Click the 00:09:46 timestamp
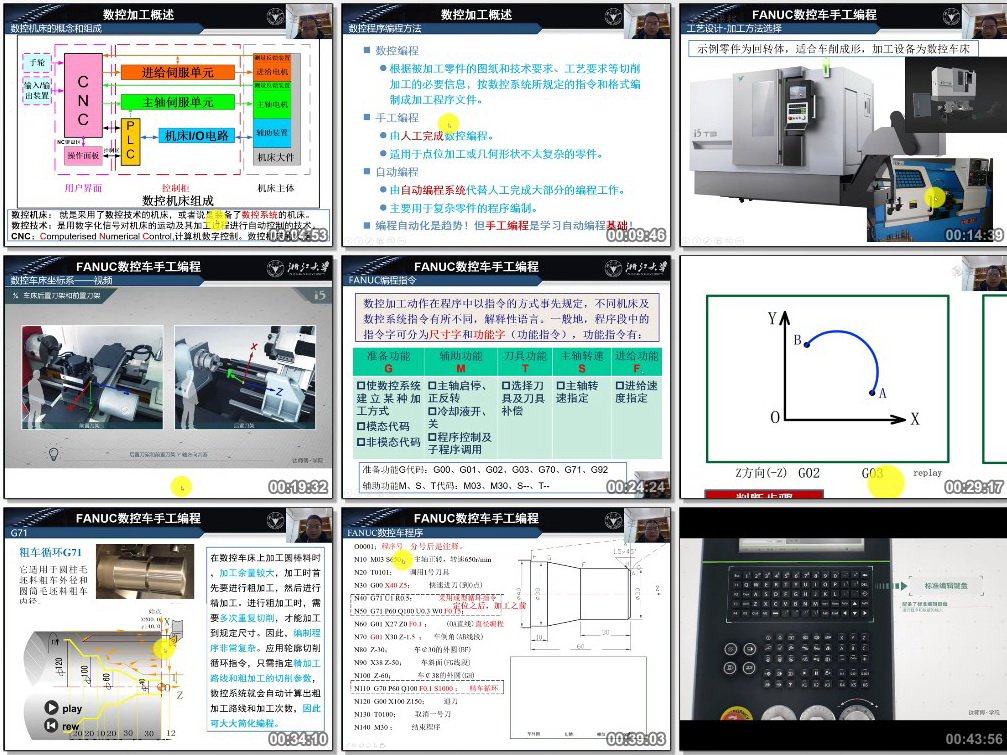Image resolution: width=1007 pixels, height=755 pixels. (x=636, y=235)
